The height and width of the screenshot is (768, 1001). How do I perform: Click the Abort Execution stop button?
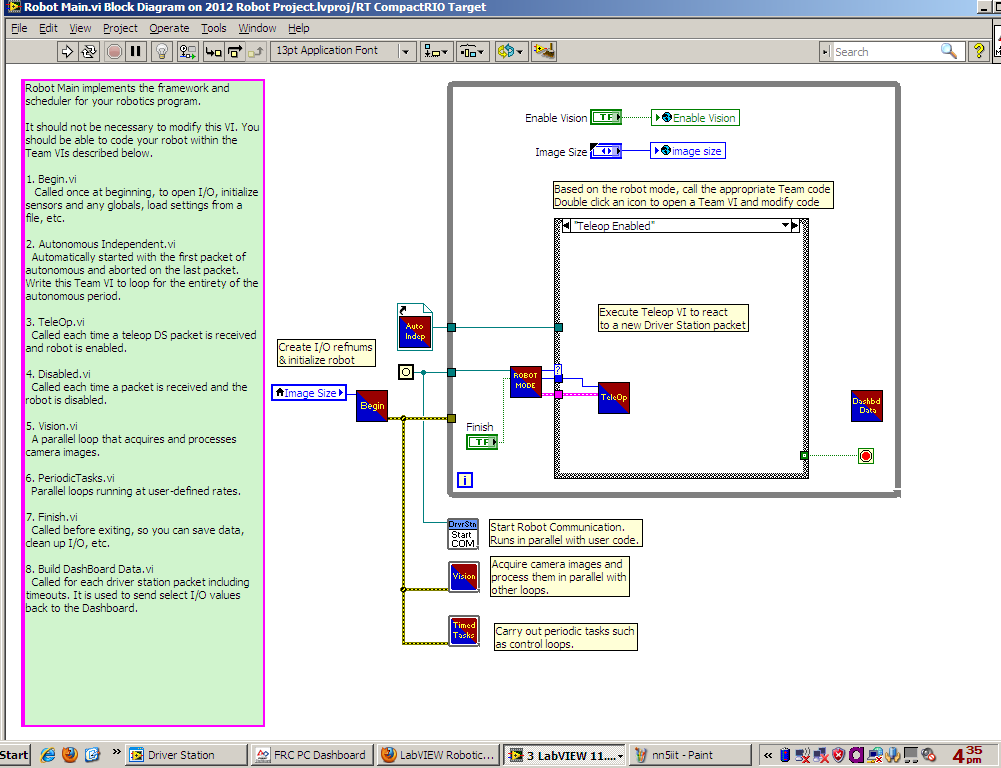tap(114, 51)
